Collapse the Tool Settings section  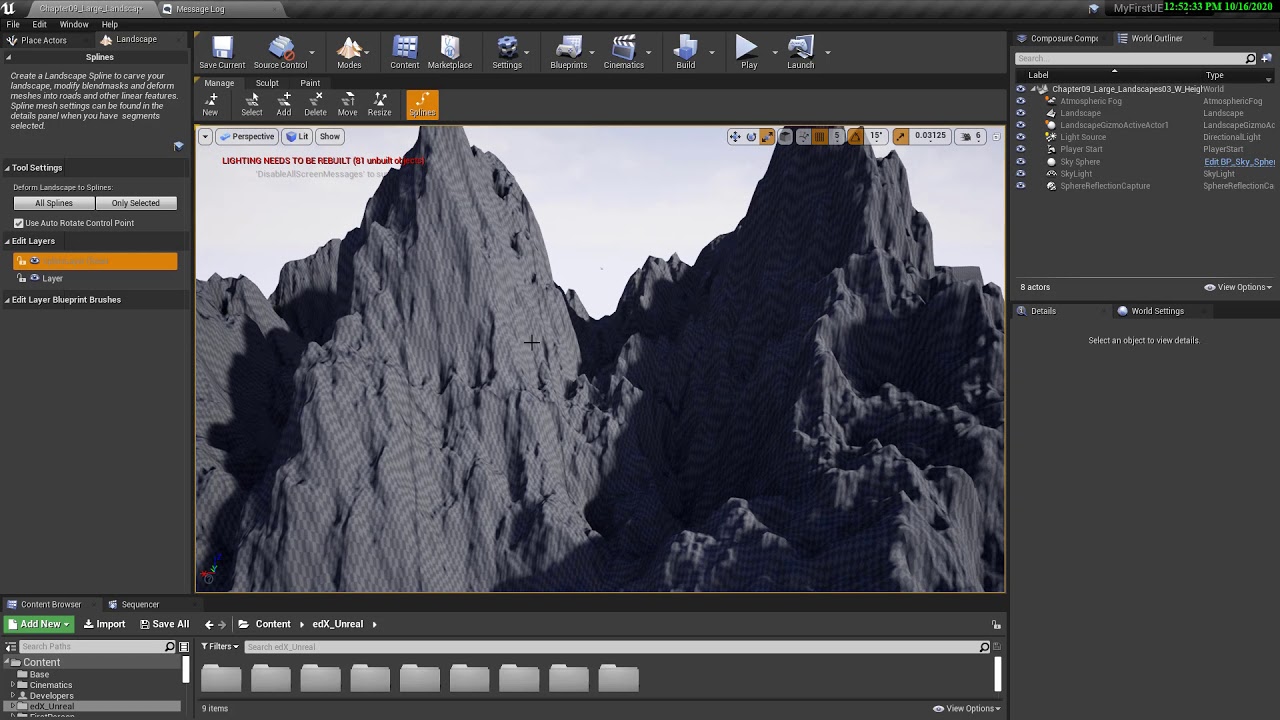(x=7, y=168)
